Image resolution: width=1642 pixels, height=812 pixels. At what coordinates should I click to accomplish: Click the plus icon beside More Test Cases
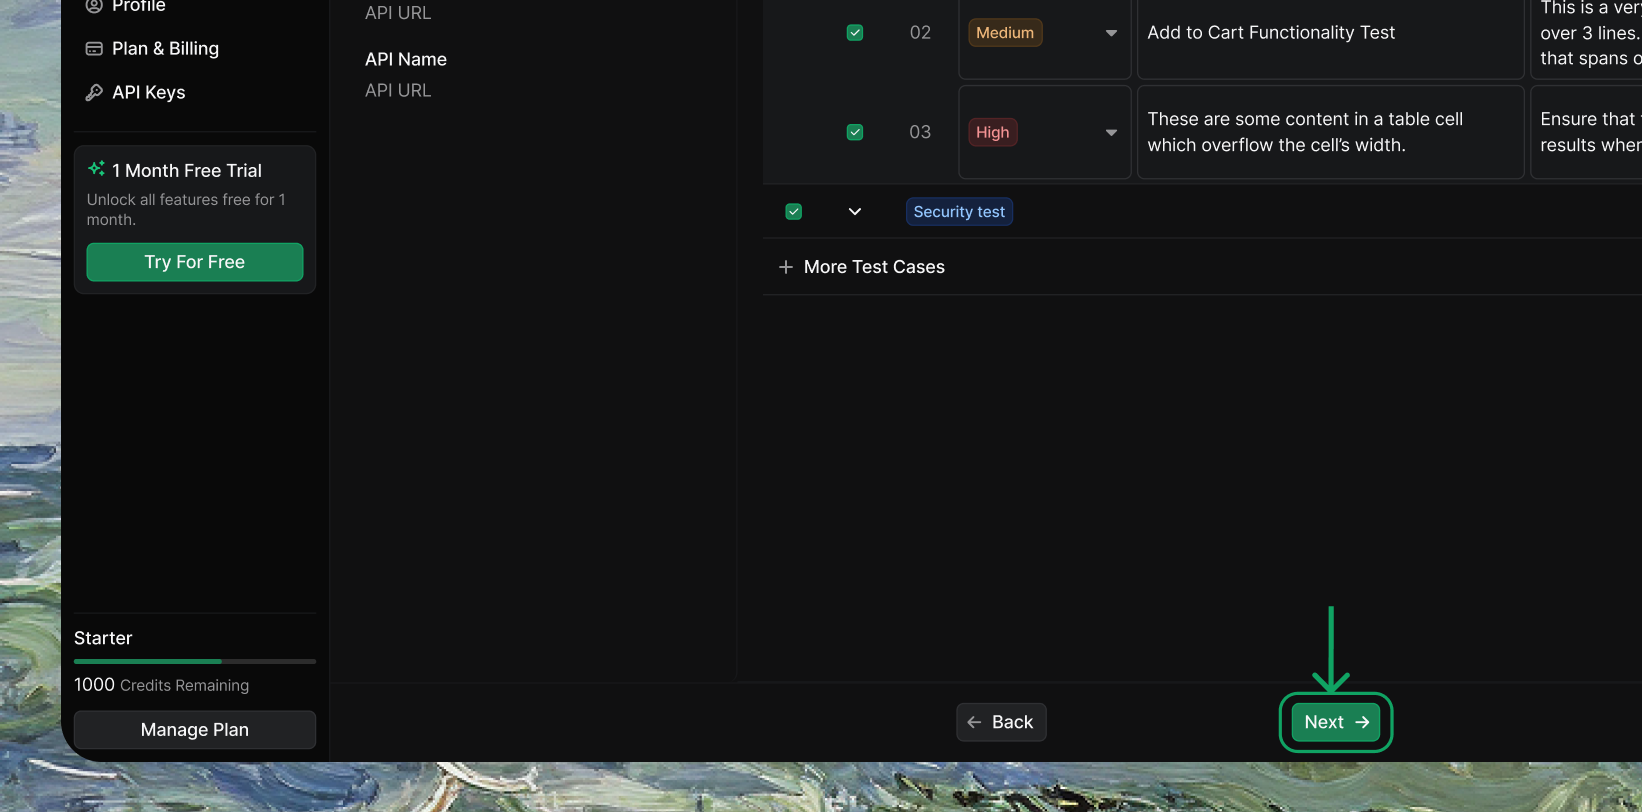tap(786, 267)
